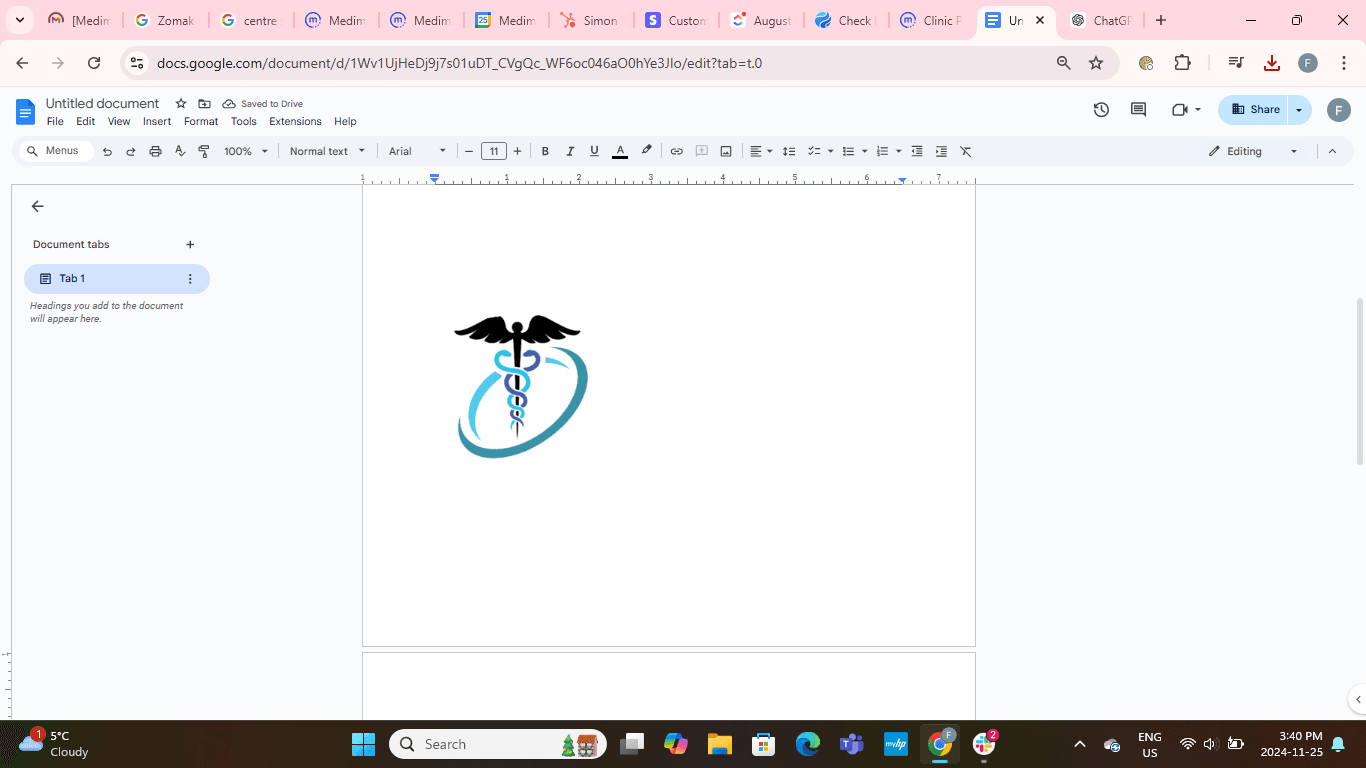Click the font size input field
Image resolution: width=1366 pixels, height=768 pixels.
493,151
